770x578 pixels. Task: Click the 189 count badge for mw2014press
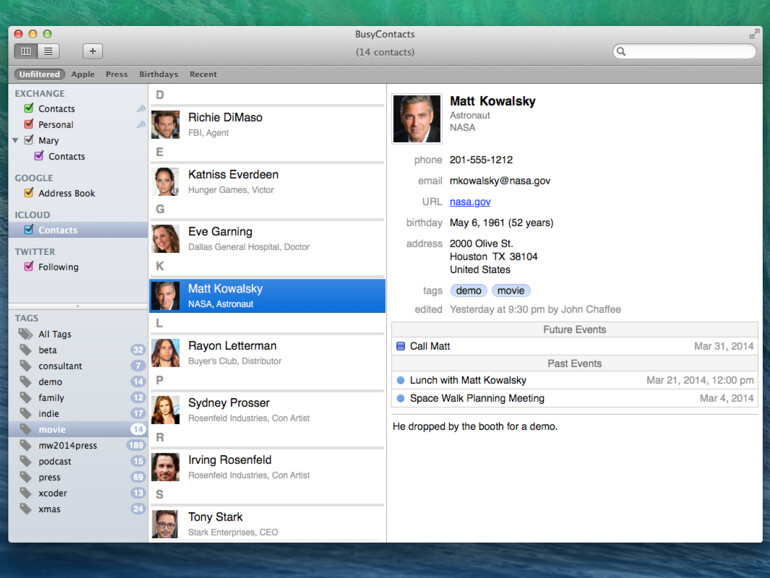pos(136,445)
